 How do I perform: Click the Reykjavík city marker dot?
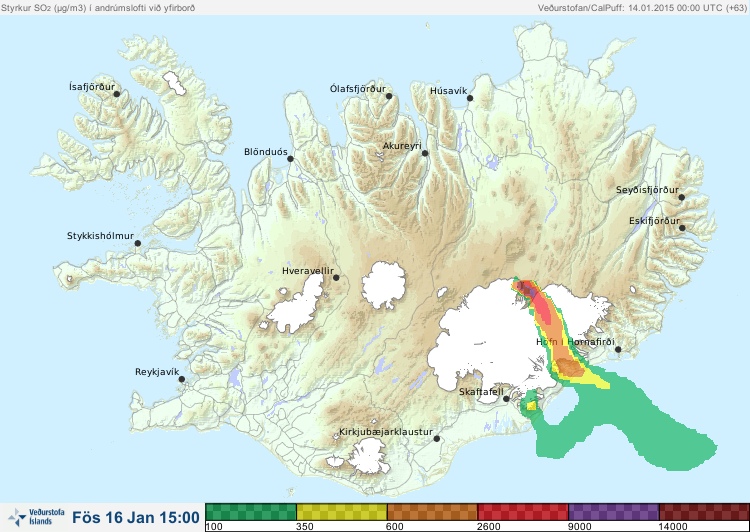click(182, 379)
